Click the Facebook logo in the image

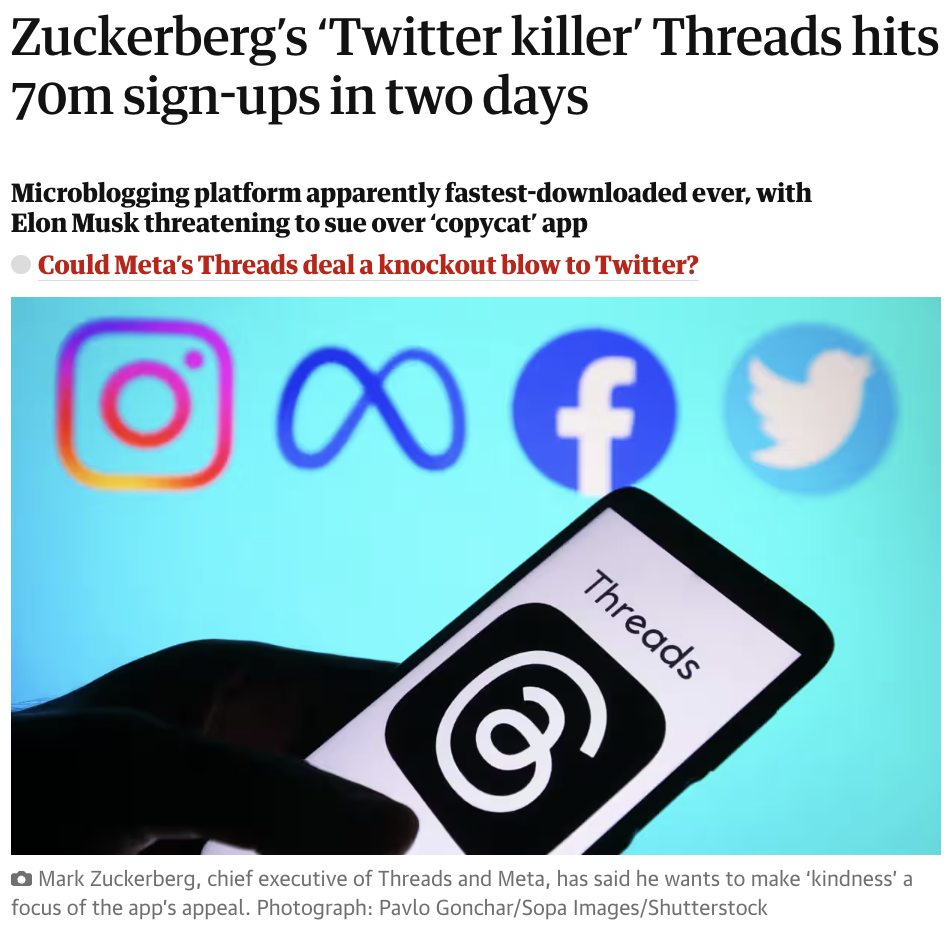click(594, 409)
